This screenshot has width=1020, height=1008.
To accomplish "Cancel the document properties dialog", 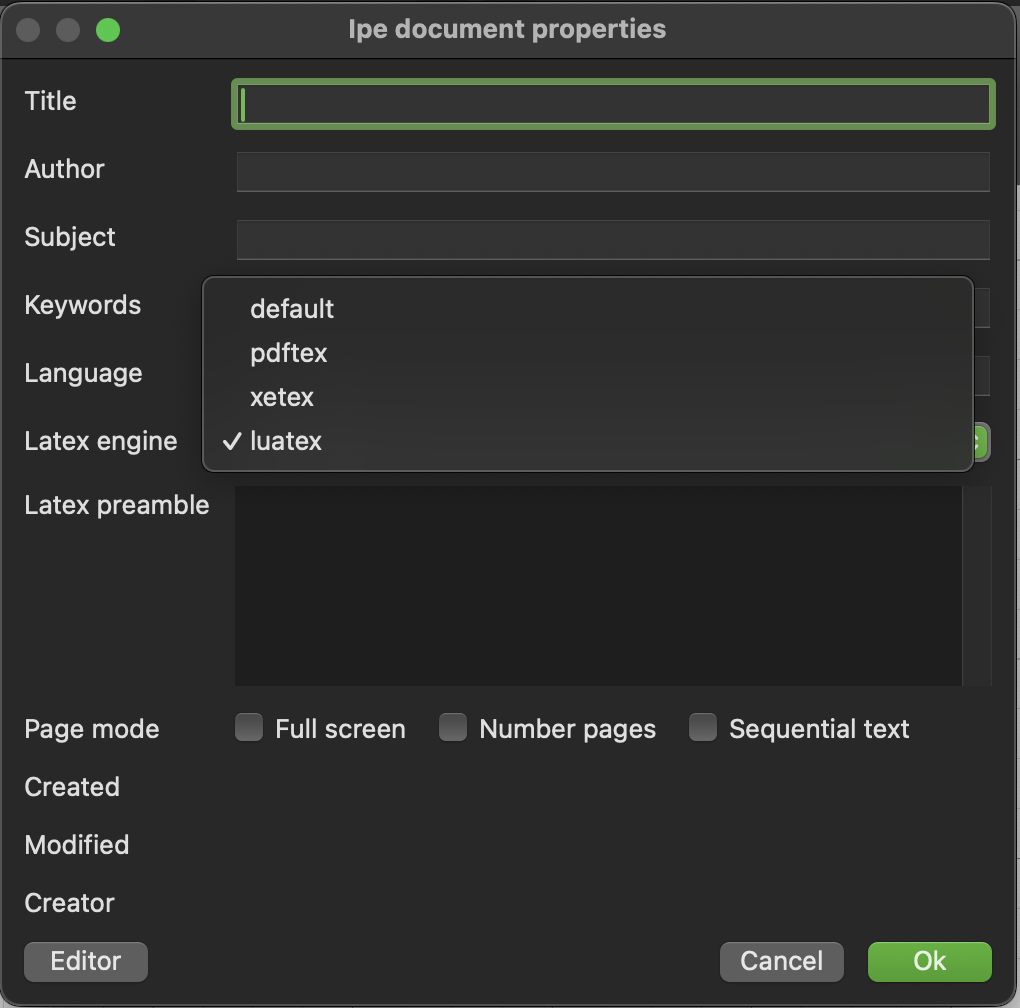I will (x=781, y=961).
